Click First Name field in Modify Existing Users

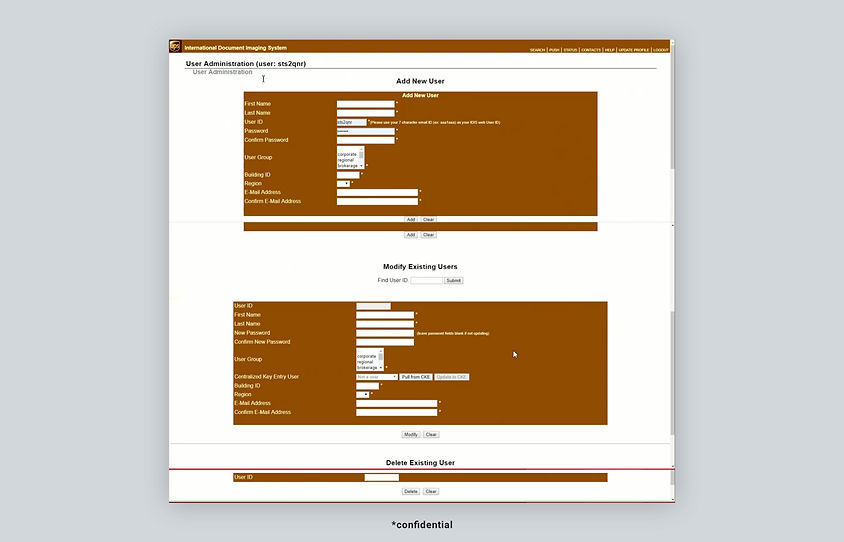385,315
